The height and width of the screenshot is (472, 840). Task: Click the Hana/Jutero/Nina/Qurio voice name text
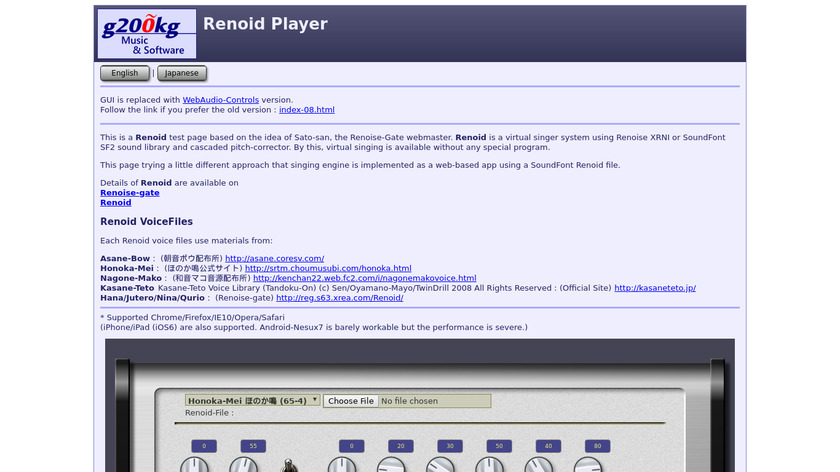[152, 298]
